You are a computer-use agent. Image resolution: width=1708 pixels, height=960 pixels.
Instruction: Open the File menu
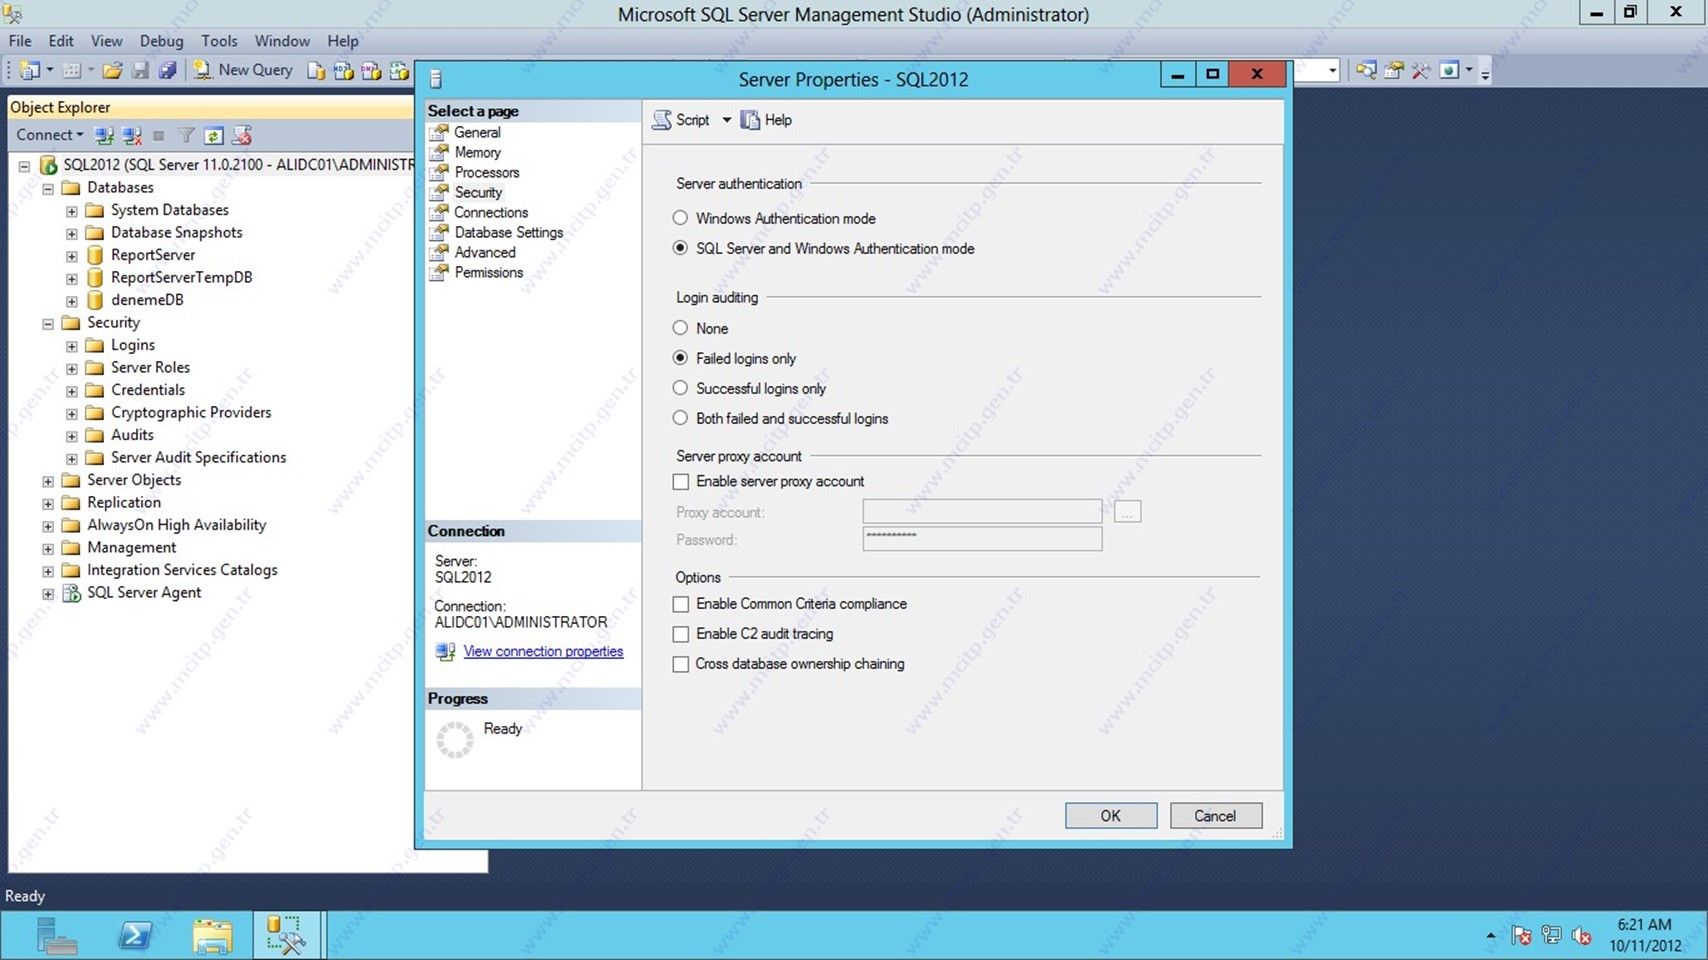click(20, 41)
